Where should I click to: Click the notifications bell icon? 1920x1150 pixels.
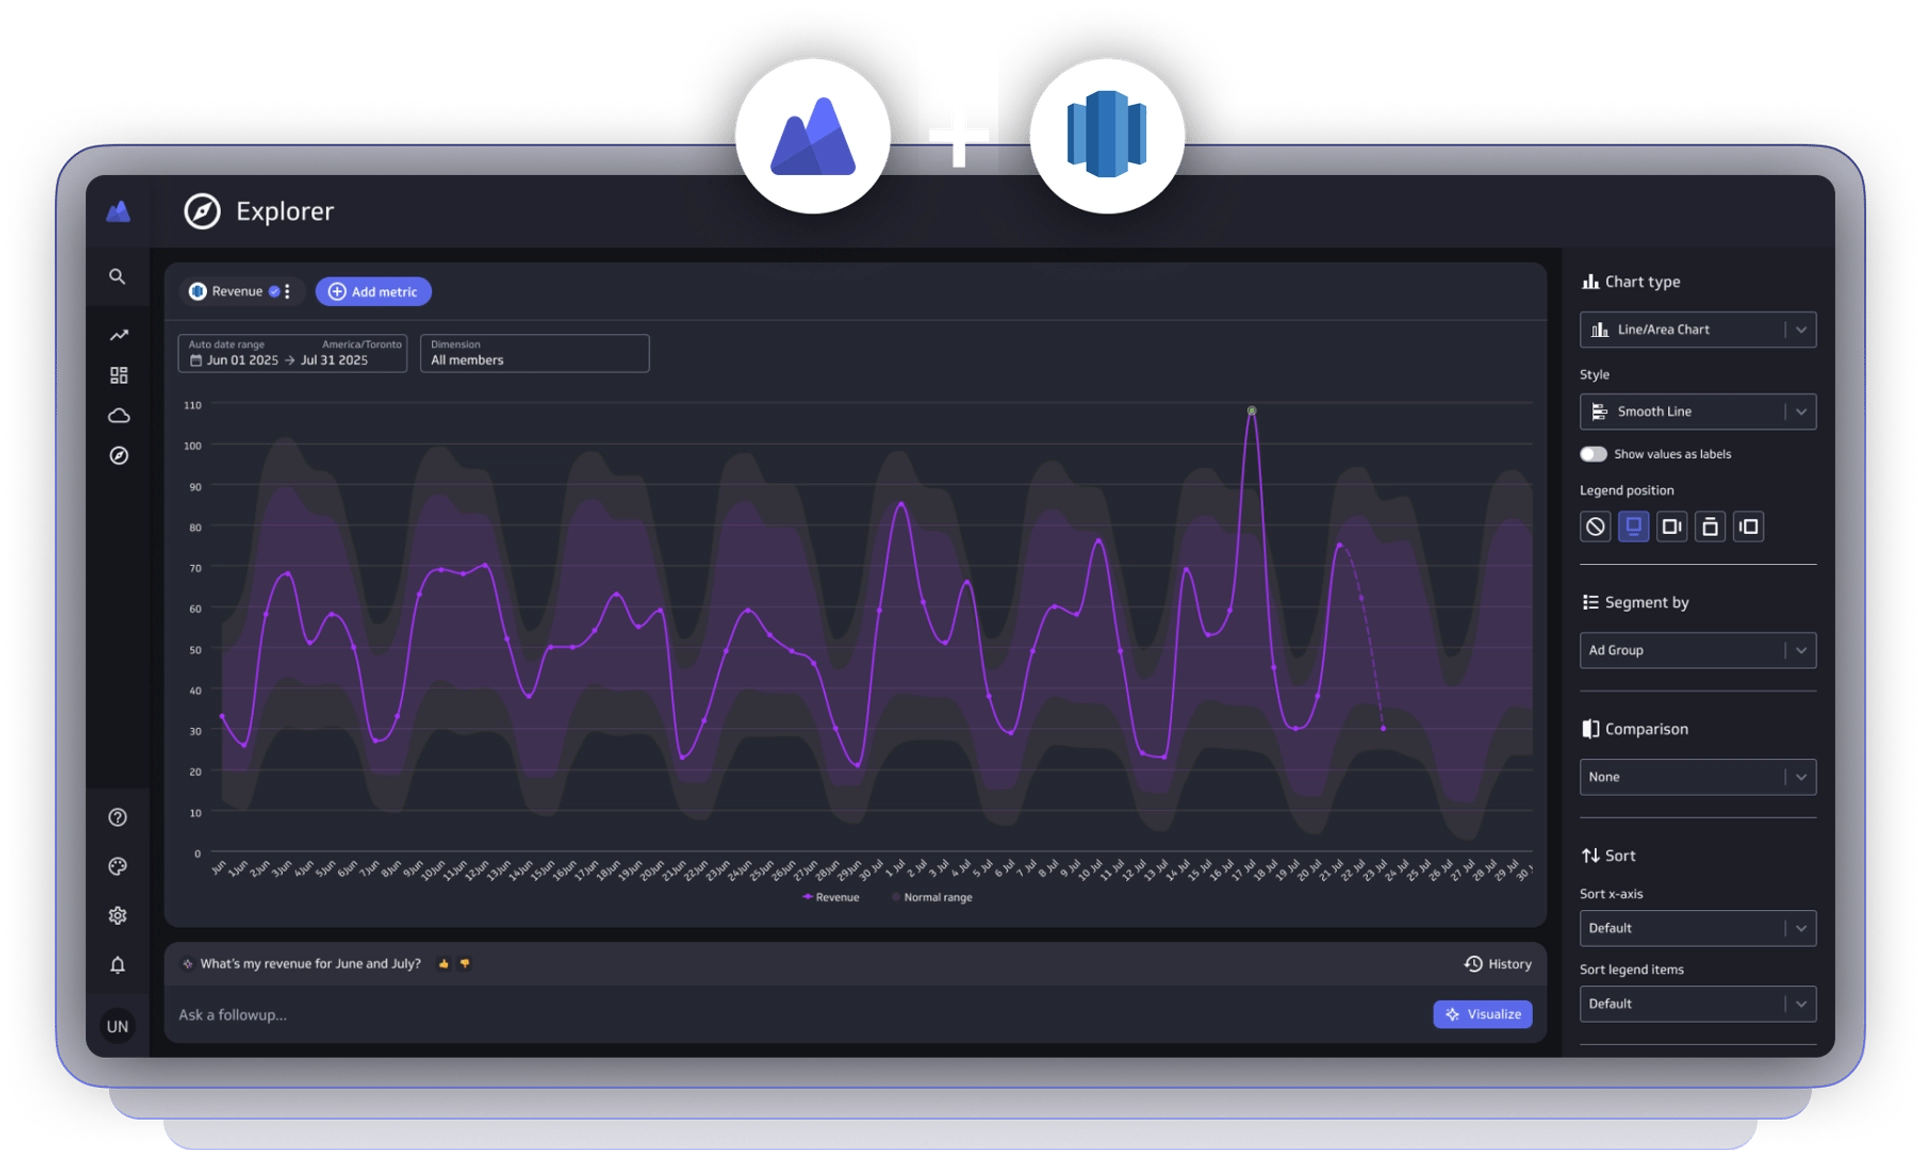coord(118,966)
